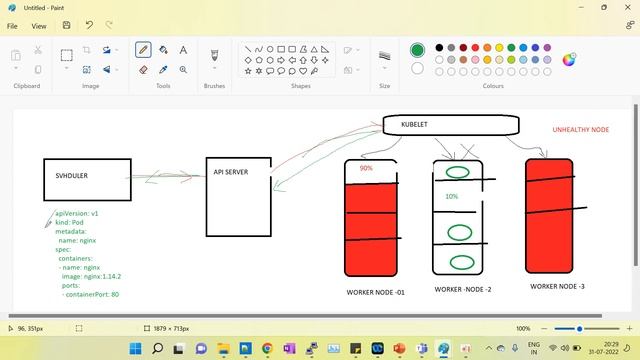This screenshot has width=640, height=360.
Task: Select the Pencil tool
Action: pyautogui.click(x=143, y=50)
